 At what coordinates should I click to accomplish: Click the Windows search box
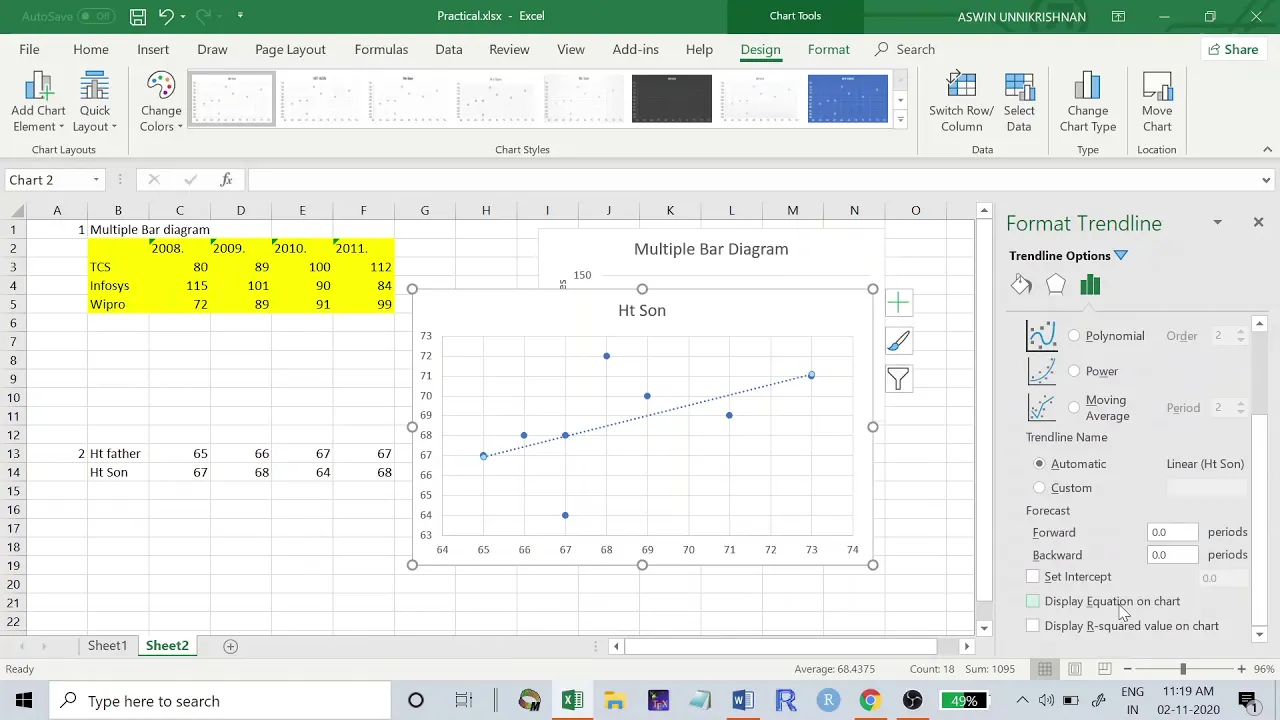coord(220,700)
